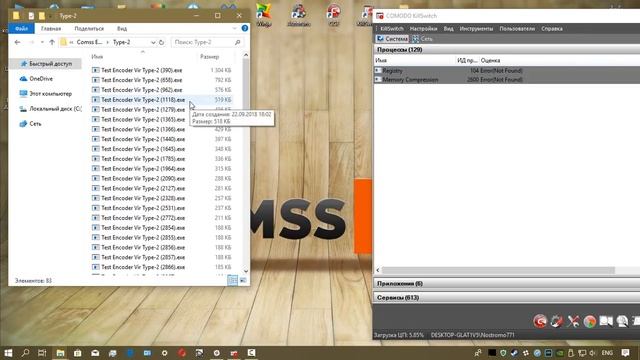Click the red Comodo logo icon in KillSwitch
This screenshot has width=640, height=360.
coord(540,322)
